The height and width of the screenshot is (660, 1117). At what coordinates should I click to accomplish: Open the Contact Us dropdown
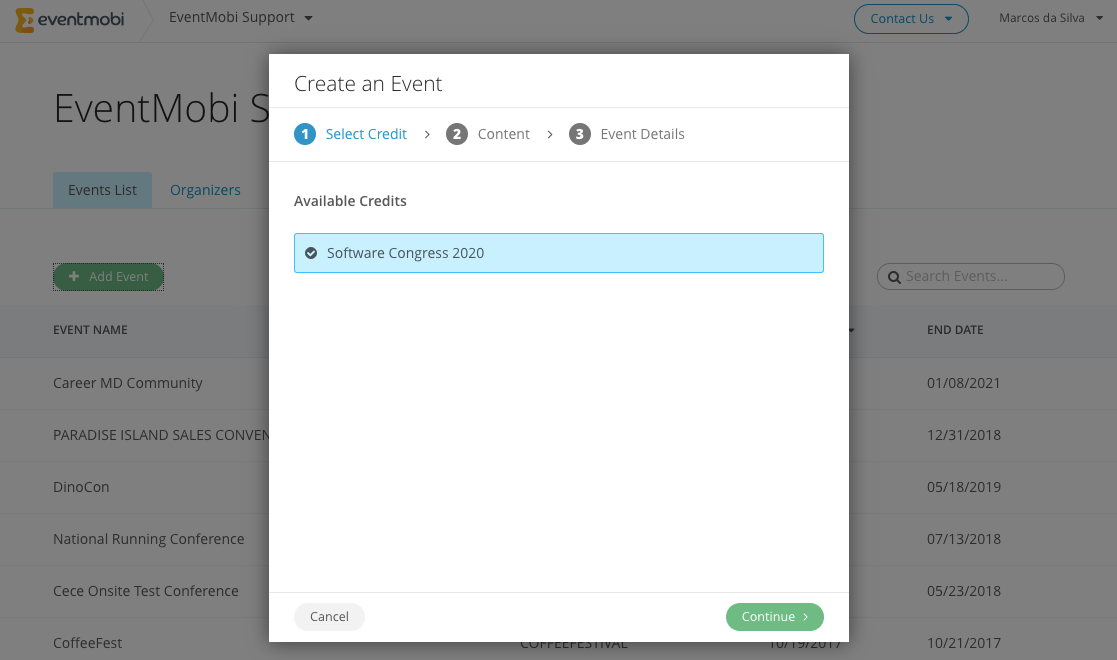(x=911, y=19)
